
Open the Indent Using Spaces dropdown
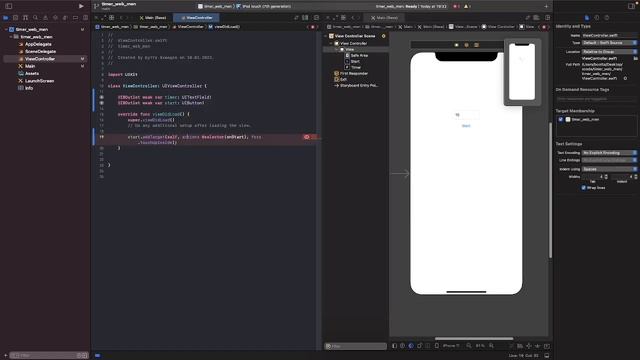click(609, 169)
